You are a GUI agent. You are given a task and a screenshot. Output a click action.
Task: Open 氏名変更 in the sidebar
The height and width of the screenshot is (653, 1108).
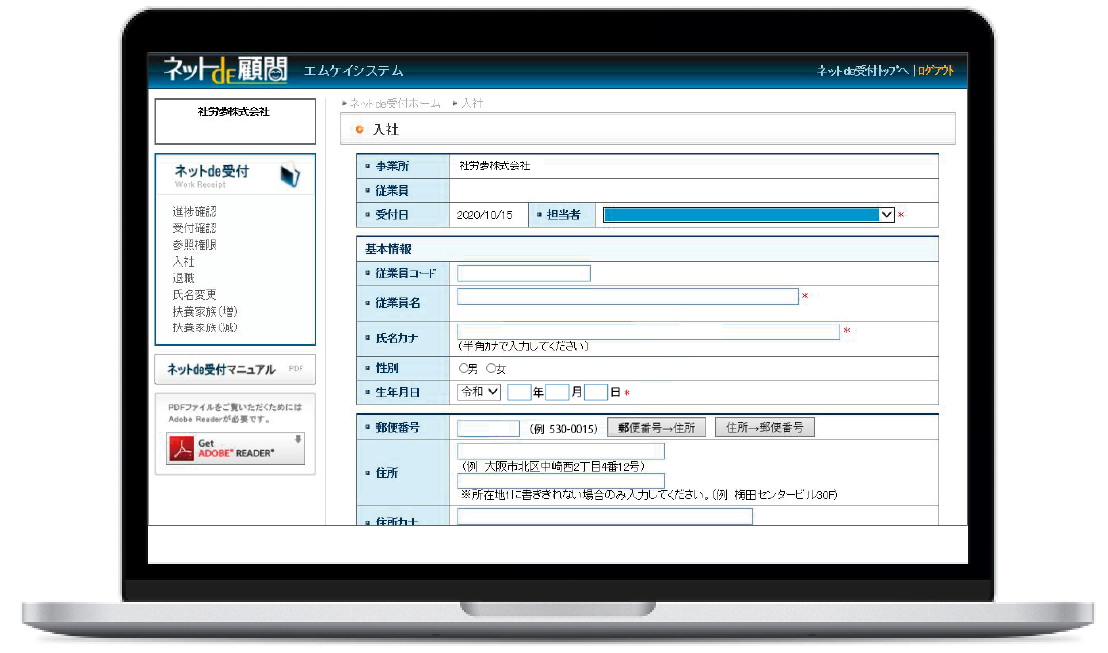194,295
